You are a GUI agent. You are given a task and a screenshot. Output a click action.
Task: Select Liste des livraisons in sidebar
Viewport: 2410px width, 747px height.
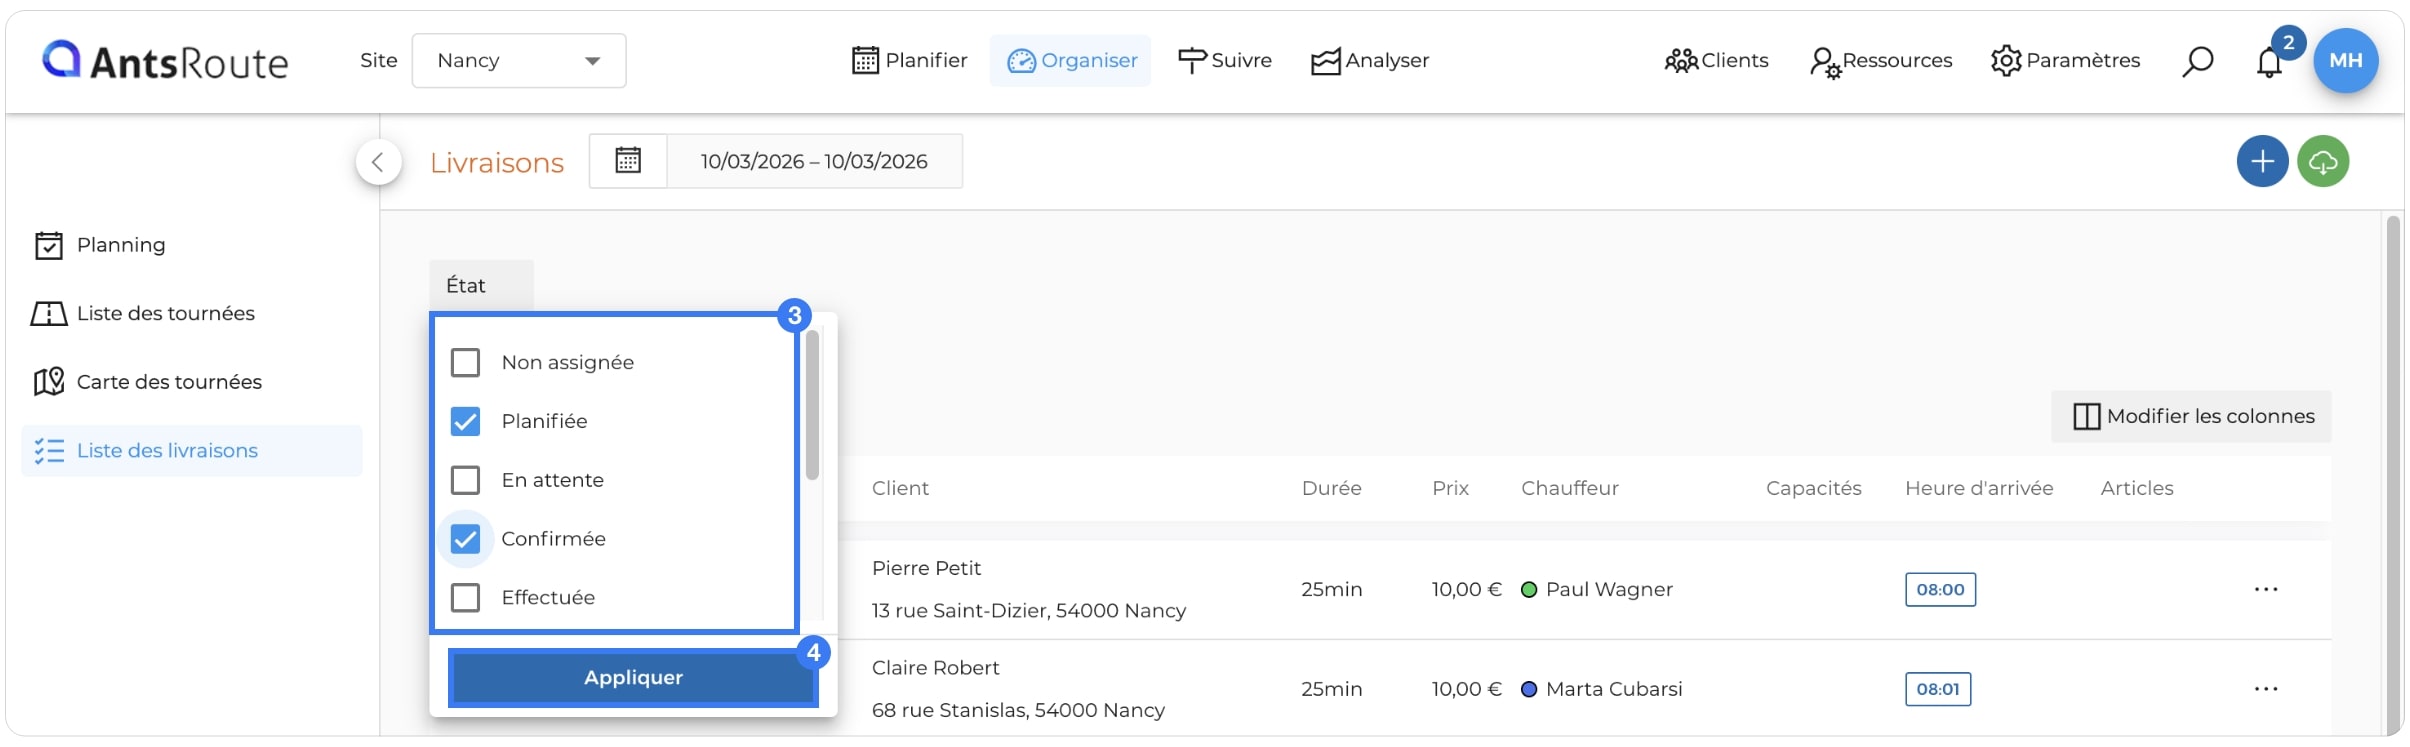click(191, 451)
